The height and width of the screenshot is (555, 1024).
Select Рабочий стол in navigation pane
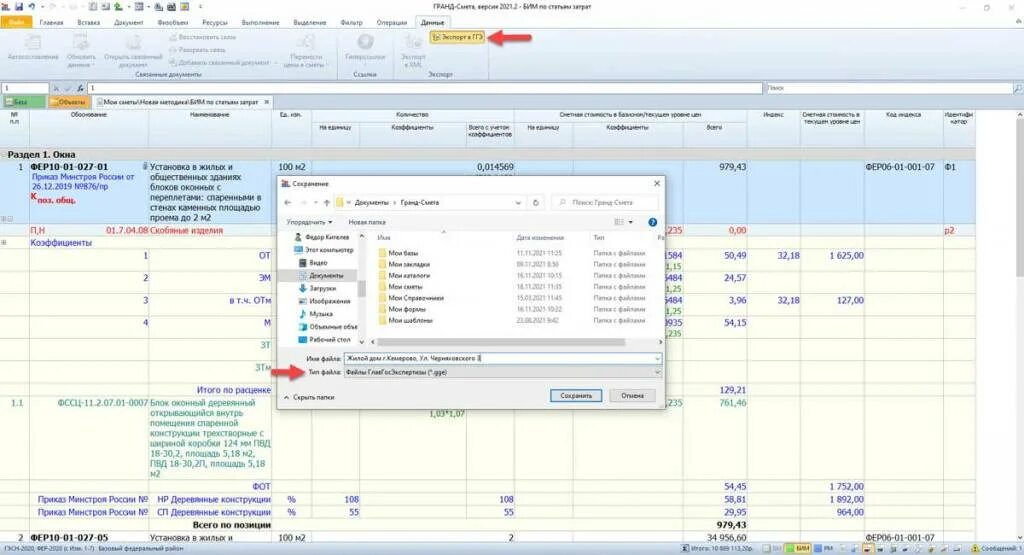(x=324, y=340)
